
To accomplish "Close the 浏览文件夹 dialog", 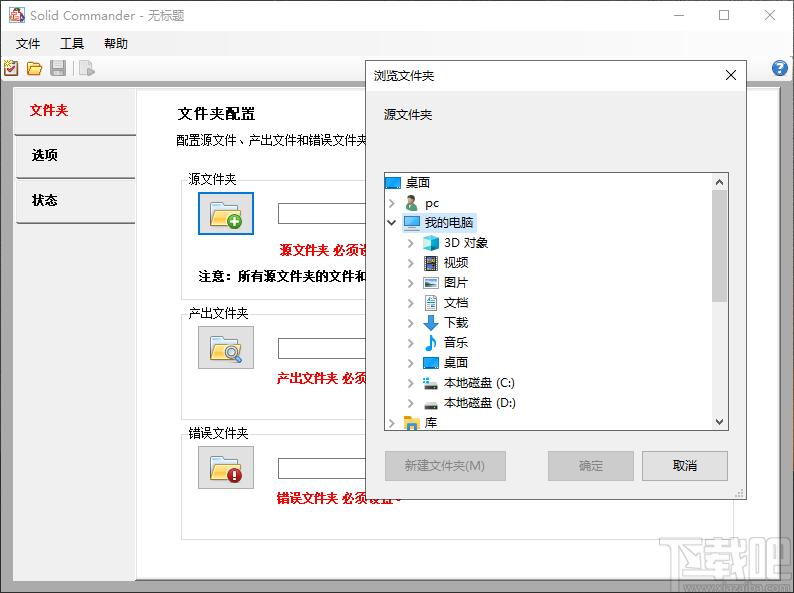I will pos(731,75).
